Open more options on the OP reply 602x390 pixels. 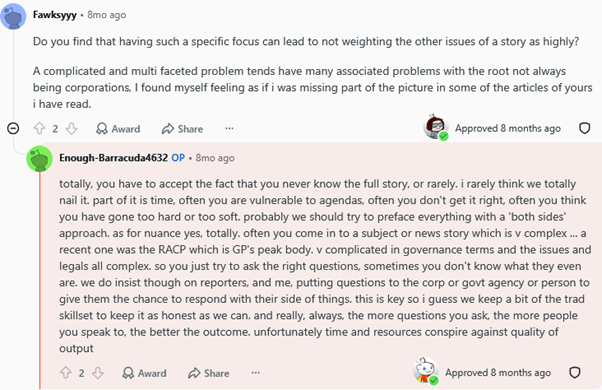[256, 372]
